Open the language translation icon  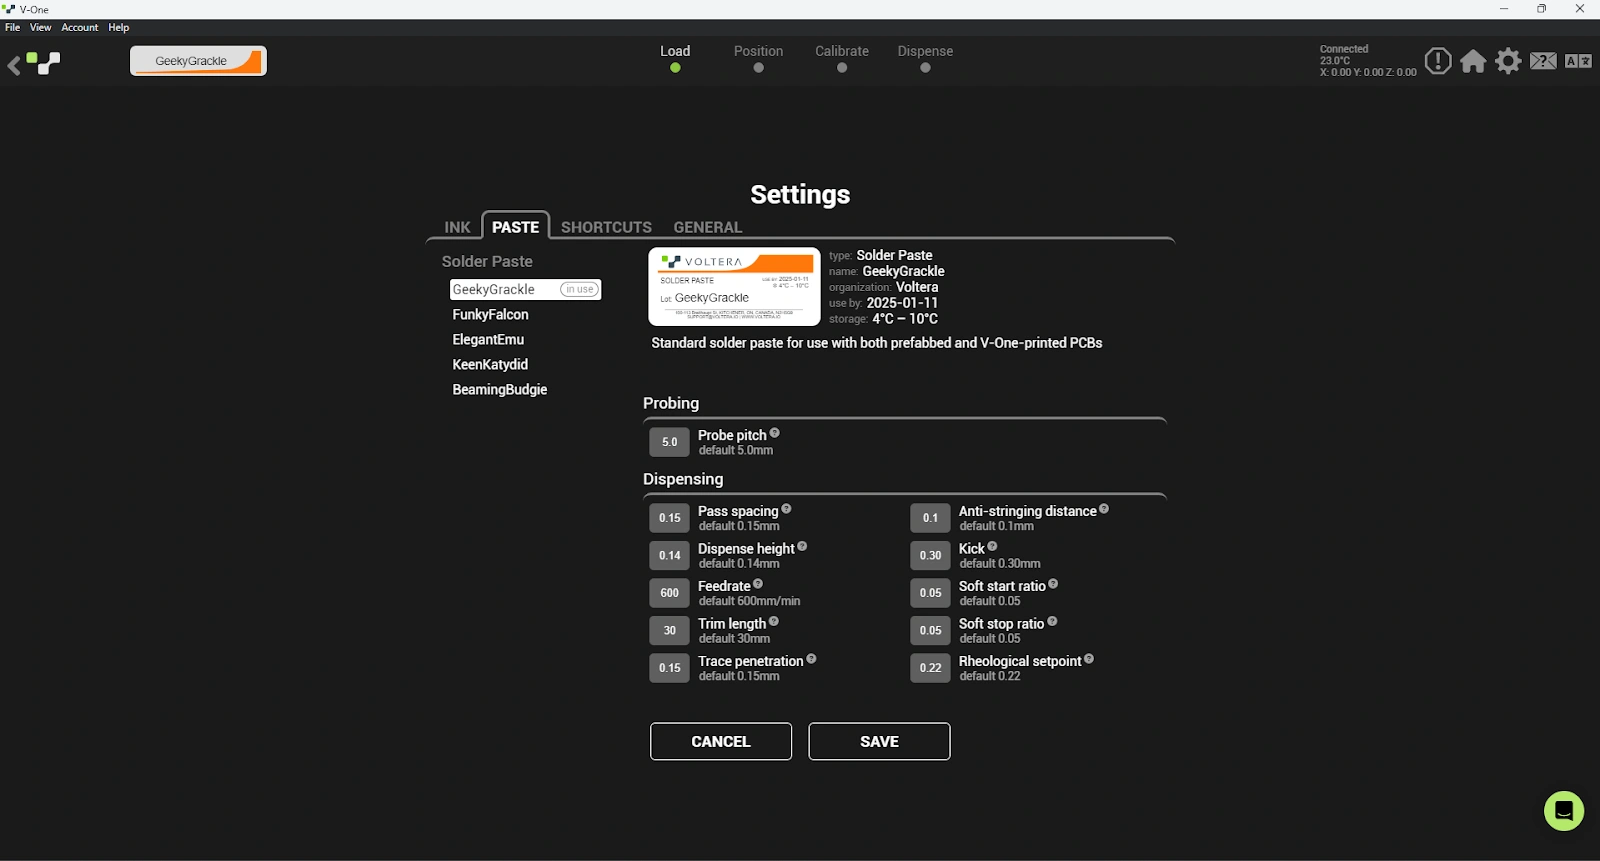(x=1578, y=61)
